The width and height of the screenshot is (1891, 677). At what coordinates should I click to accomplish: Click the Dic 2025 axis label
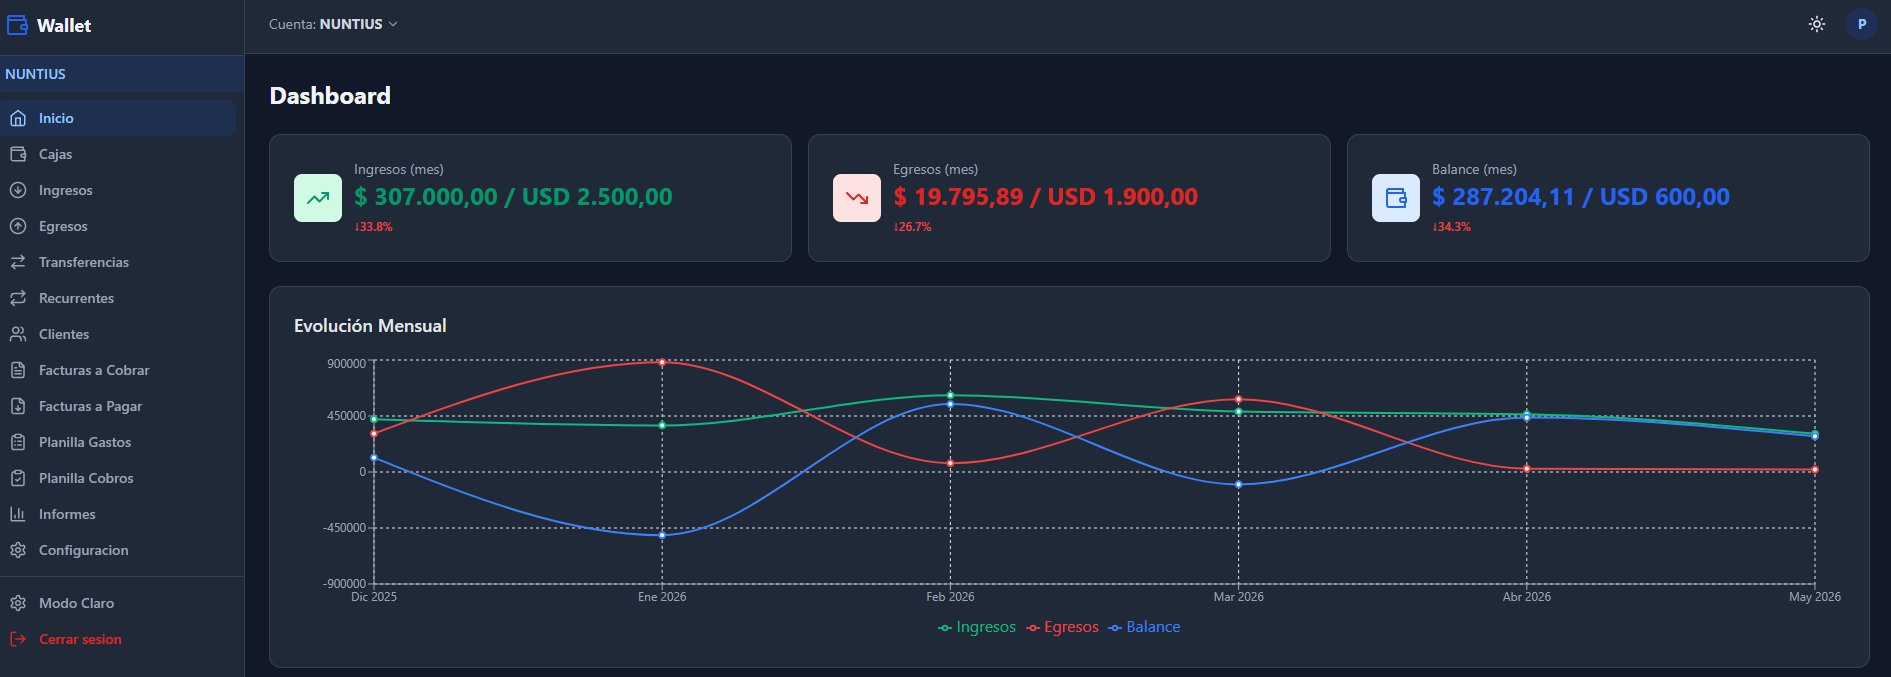pos(374,597)
